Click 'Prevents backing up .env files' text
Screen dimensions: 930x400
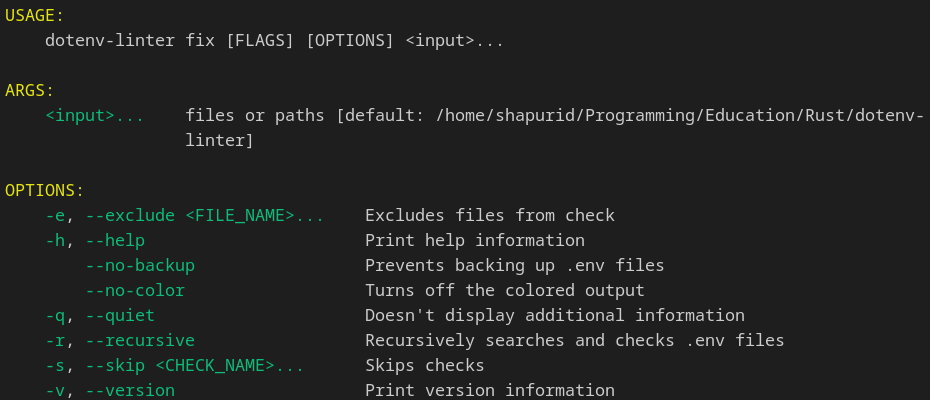pos(514,265)
